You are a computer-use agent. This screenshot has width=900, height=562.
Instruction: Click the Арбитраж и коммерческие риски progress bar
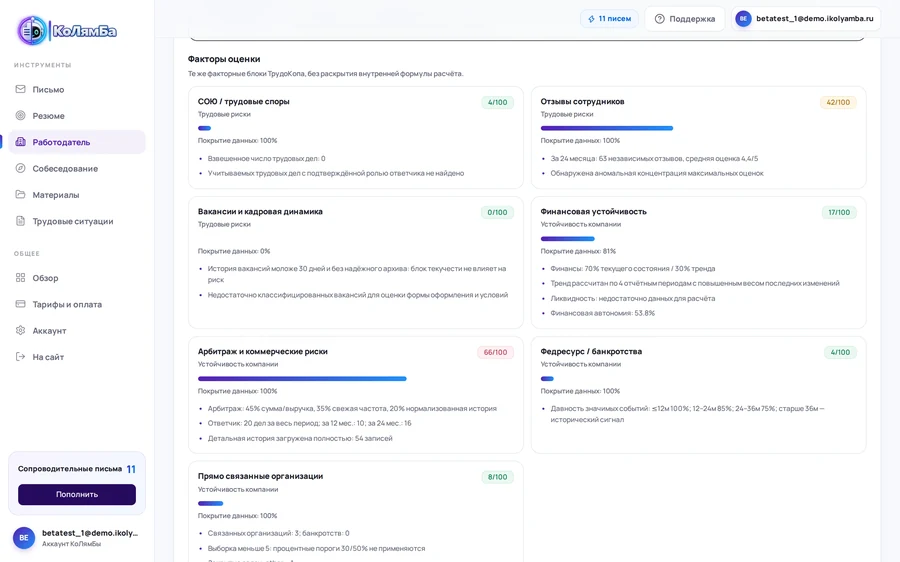click(x=302, y=379)
